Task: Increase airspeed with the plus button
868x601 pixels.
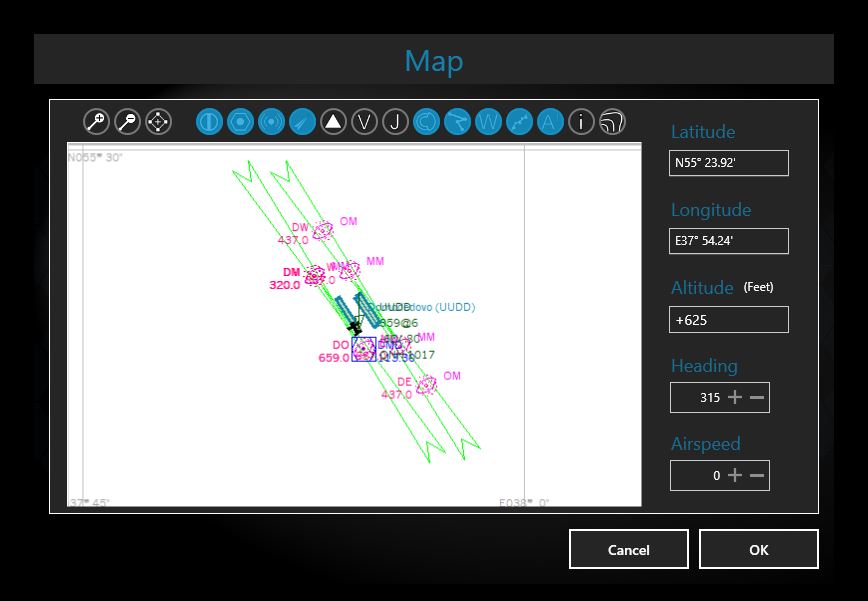Action: click(x=735, y=475)
